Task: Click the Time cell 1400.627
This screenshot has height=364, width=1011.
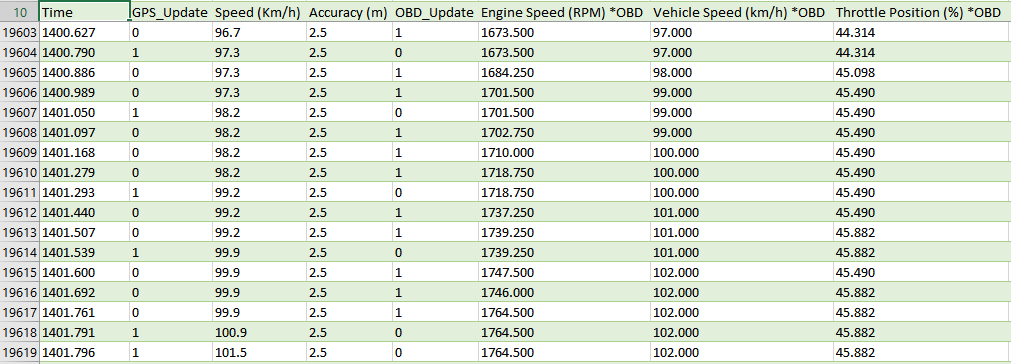Action: (x=84, y=33)
